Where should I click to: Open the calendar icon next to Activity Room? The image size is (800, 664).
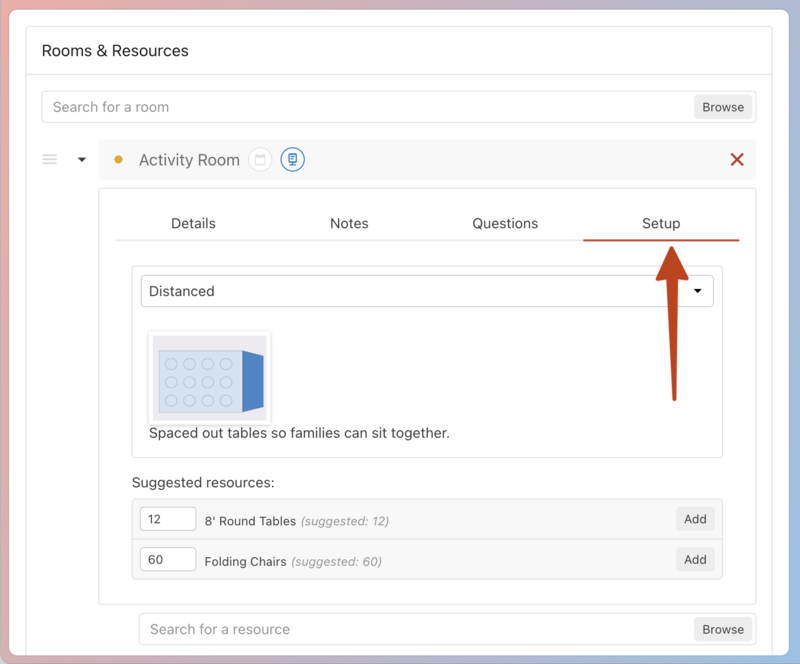tap(260, 160)
